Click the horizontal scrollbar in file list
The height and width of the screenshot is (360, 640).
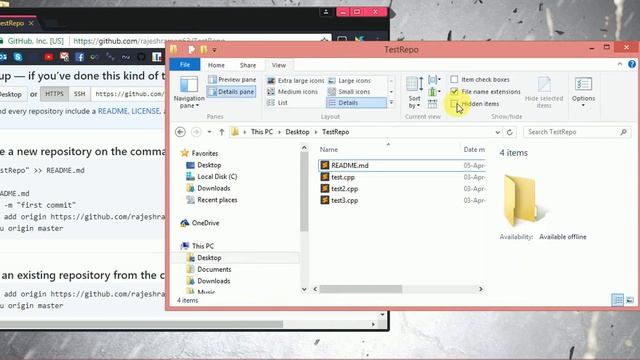360,289
